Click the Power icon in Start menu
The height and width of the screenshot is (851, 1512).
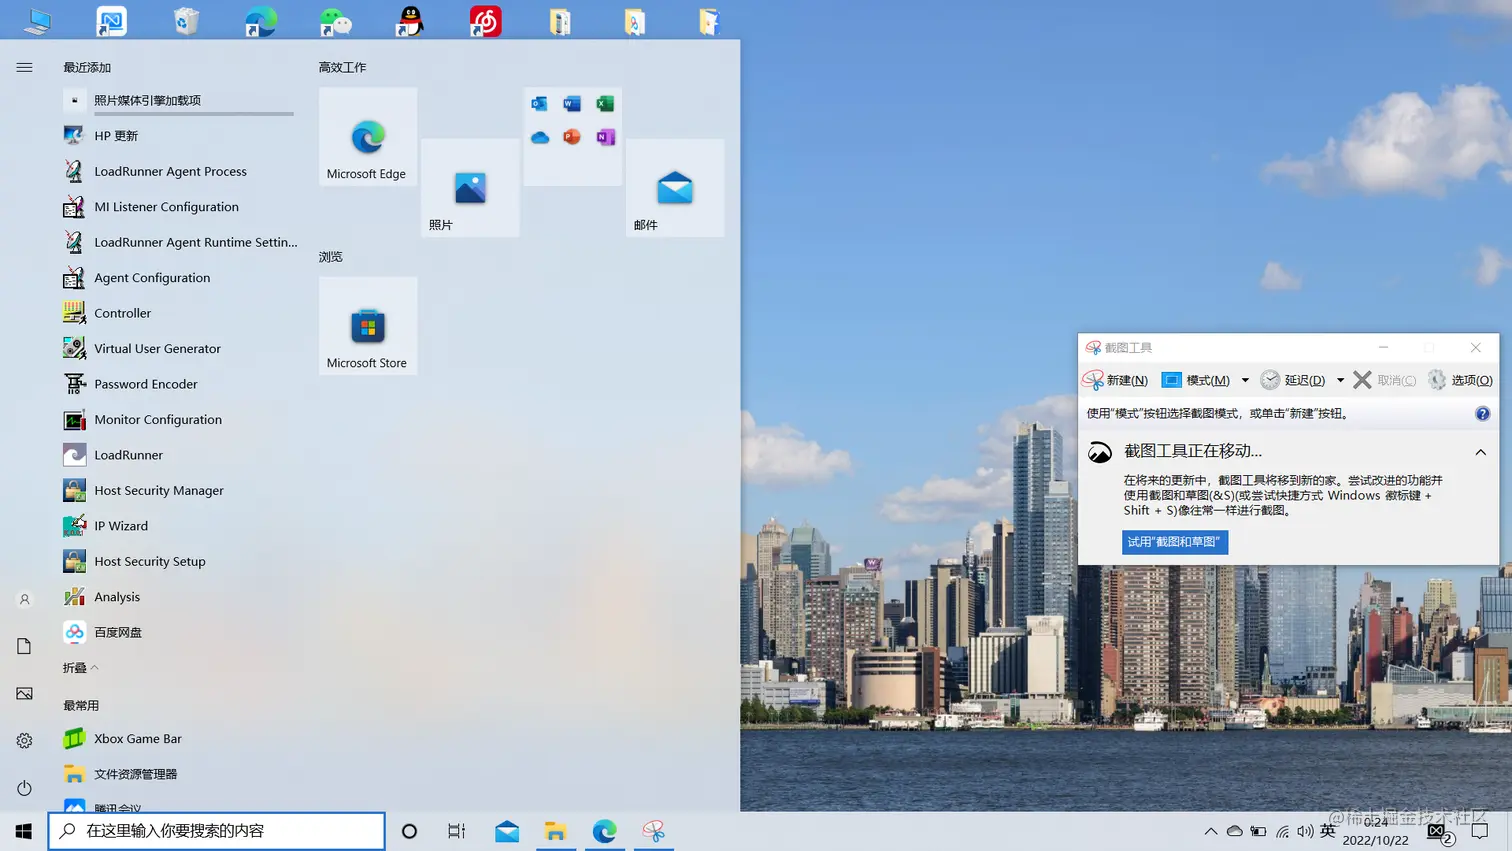point(24,788)
